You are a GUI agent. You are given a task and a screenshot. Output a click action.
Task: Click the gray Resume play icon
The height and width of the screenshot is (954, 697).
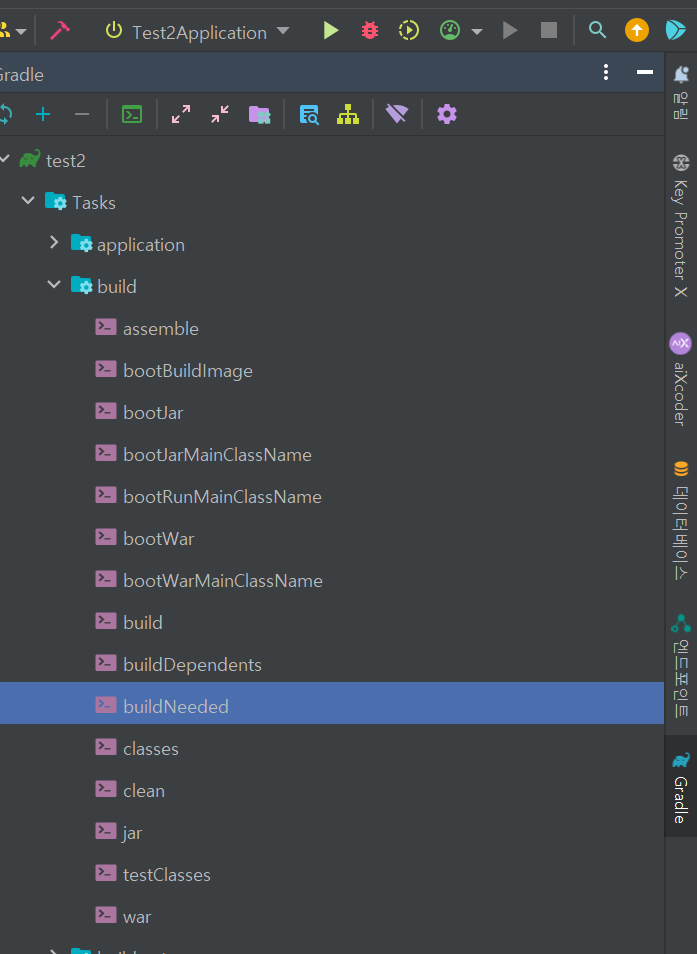(510, 30)
